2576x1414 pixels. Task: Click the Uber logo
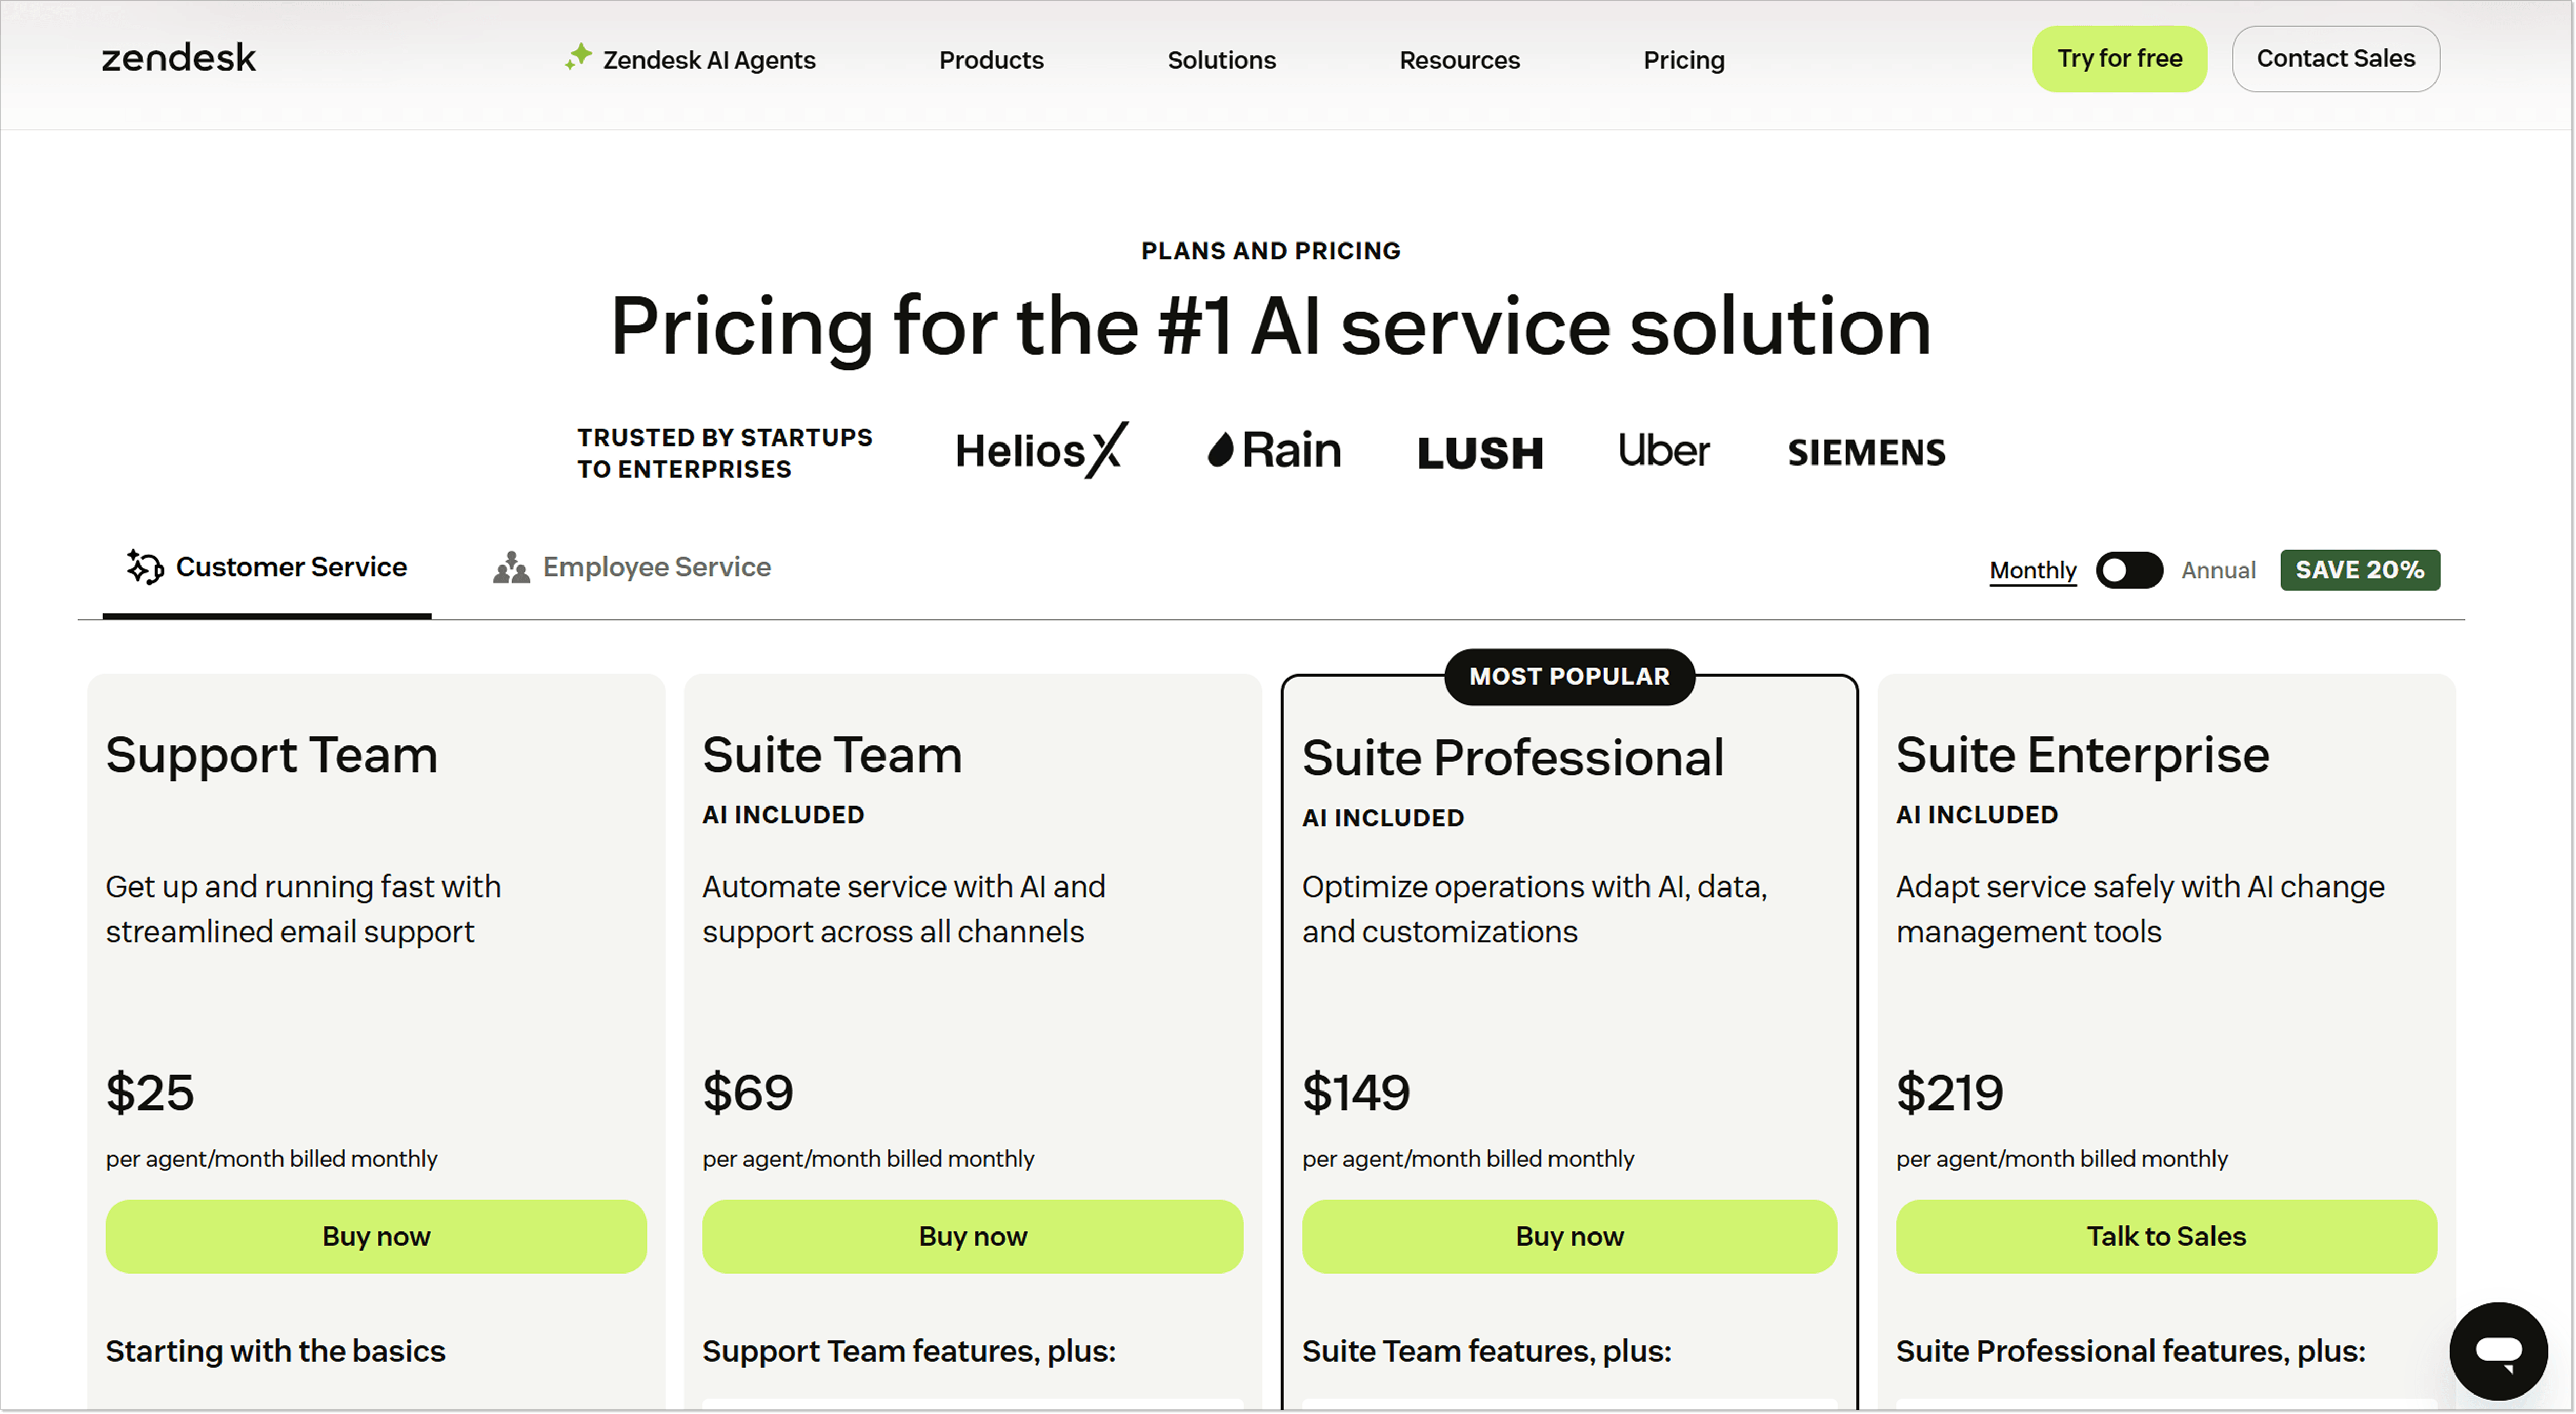1663,451
